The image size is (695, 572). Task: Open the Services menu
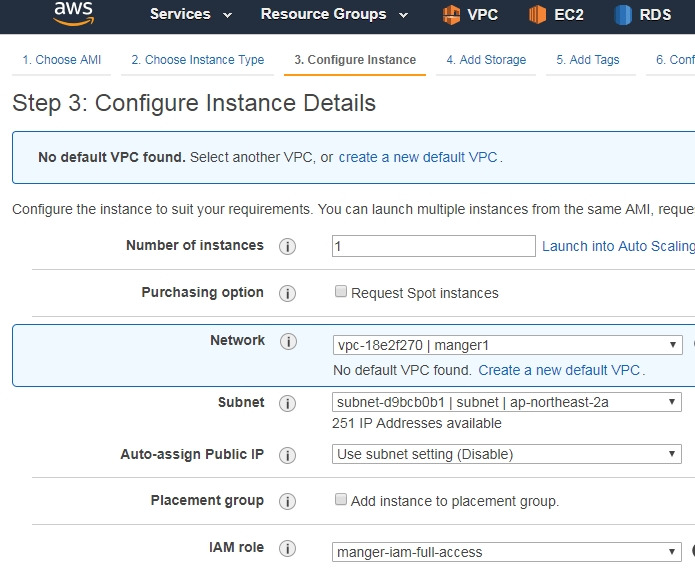point(190,14)
